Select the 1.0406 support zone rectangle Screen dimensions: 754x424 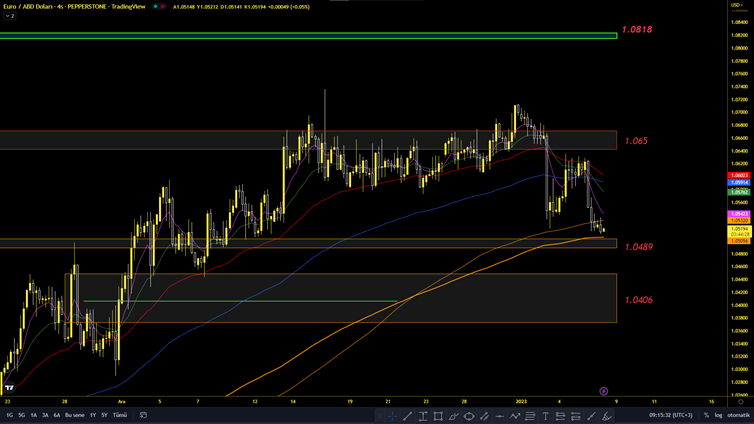tap(340, 298)
